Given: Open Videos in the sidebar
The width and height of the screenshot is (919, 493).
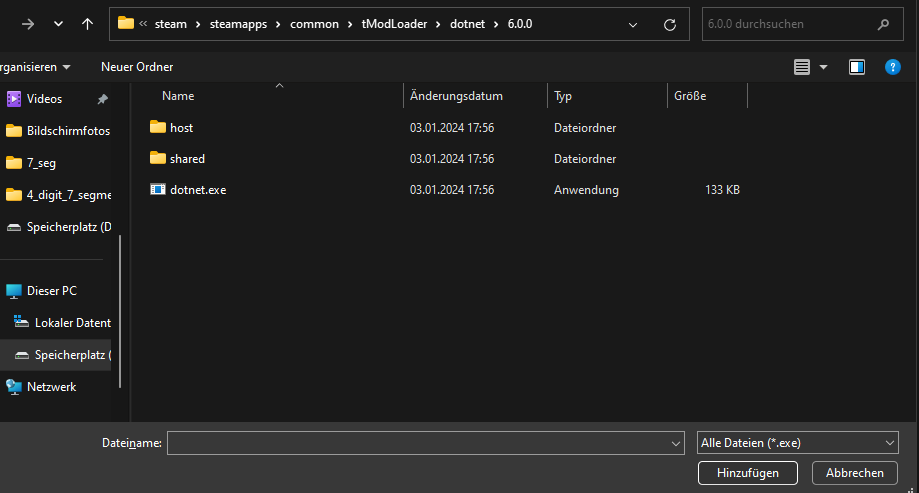Looking at the screenshot, I should click(x=44, y=99).
